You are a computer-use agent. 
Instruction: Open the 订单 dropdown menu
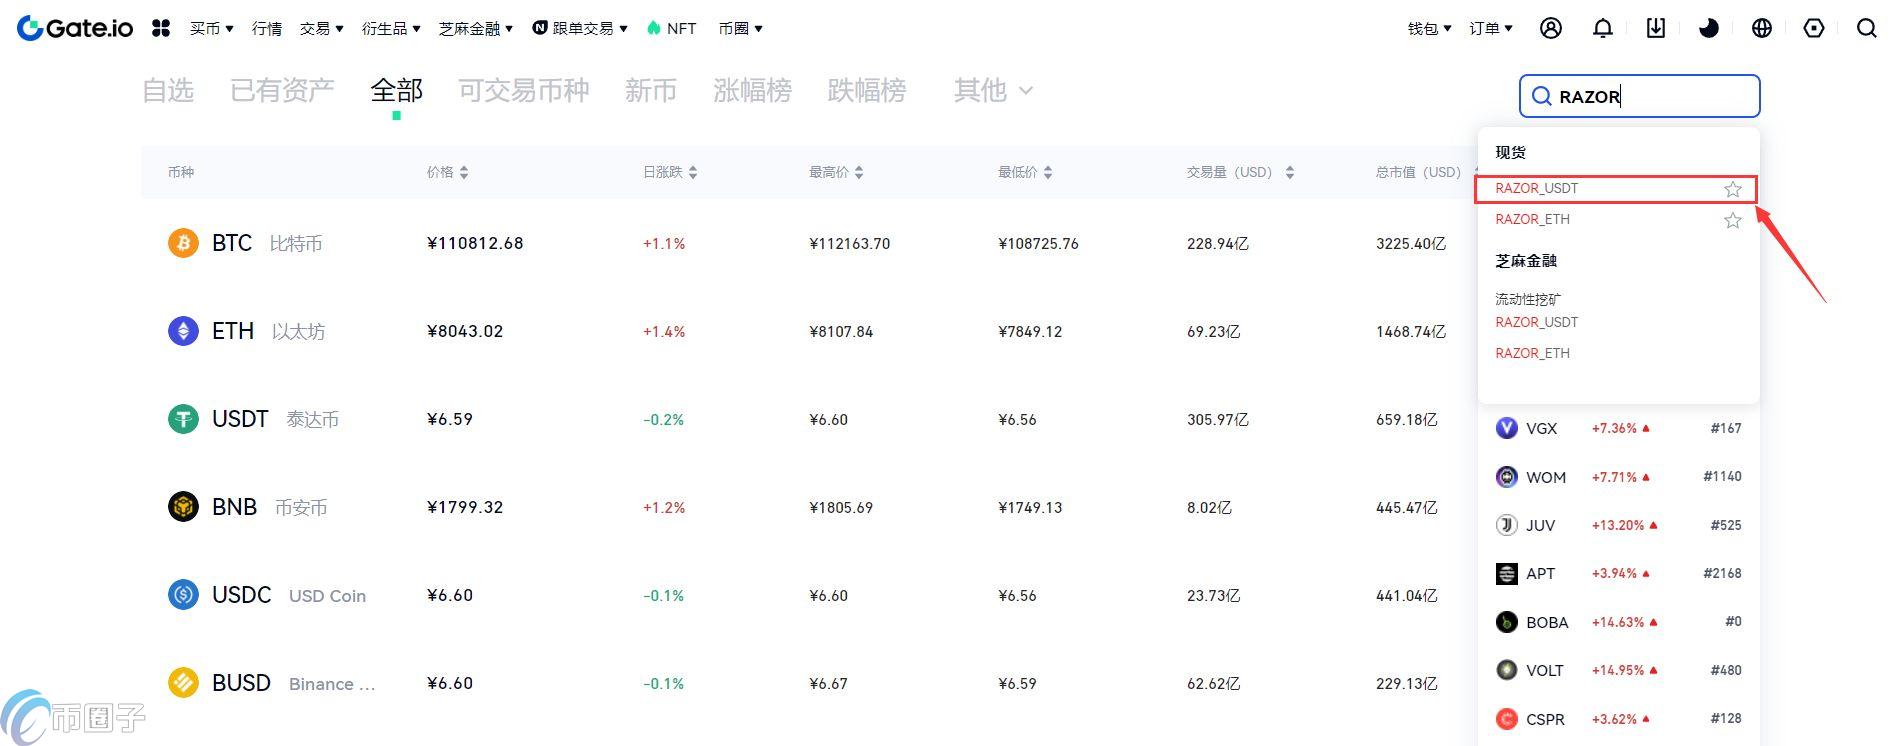pos(1491,28)
